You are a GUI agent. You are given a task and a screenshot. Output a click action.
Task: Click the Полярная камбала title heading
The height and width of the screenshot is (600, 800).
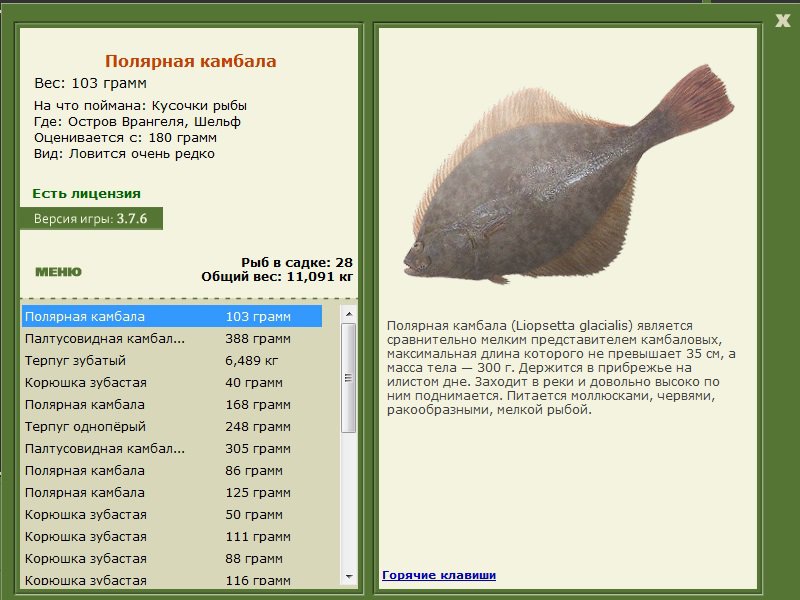[x=191, y=61]
